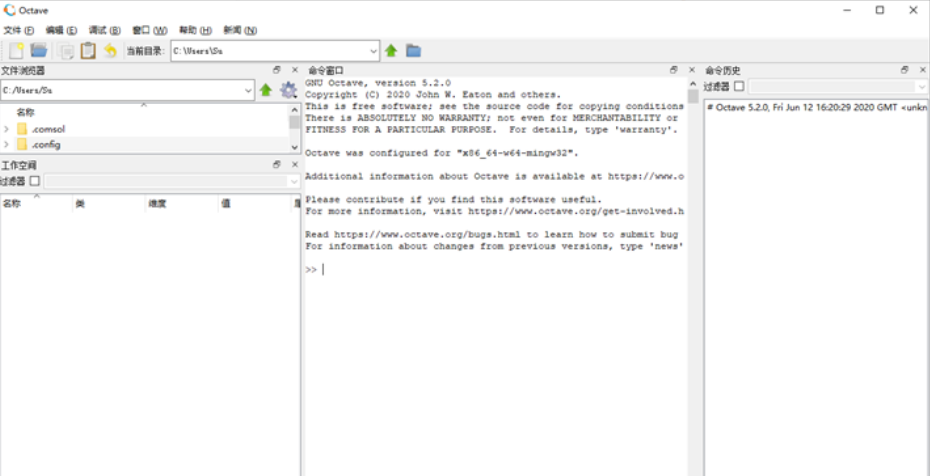Open the 文件 (File) menu

19,30
